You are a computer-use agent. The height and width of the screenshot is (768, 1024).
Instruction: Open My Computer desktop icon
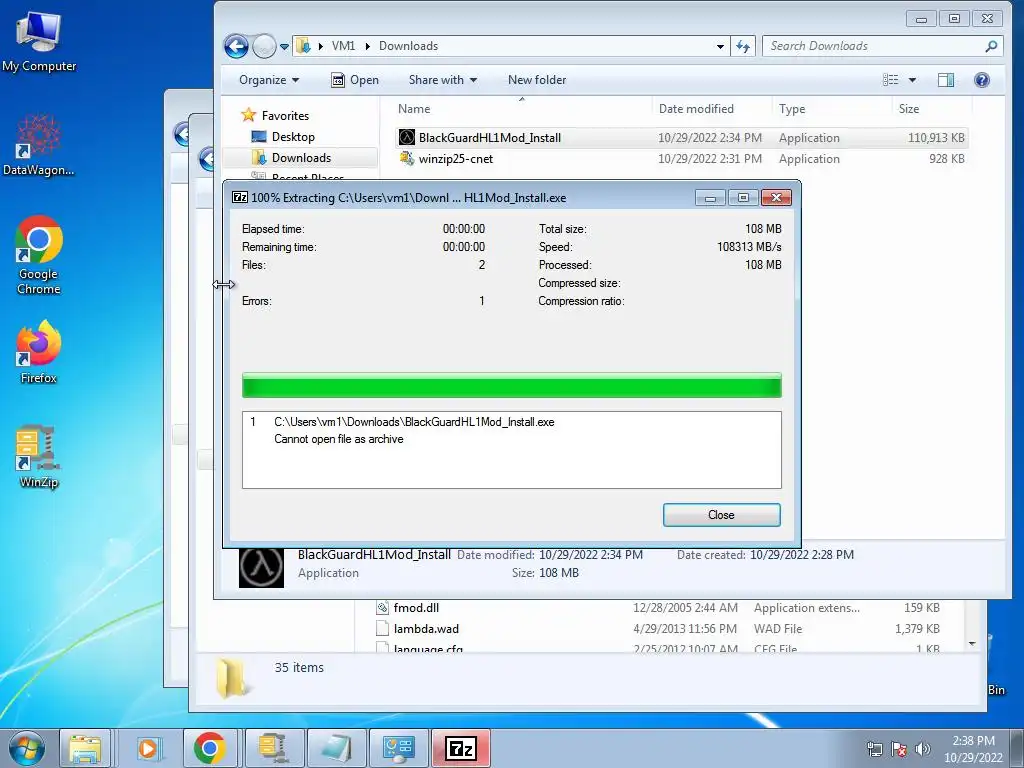(39, 42)
